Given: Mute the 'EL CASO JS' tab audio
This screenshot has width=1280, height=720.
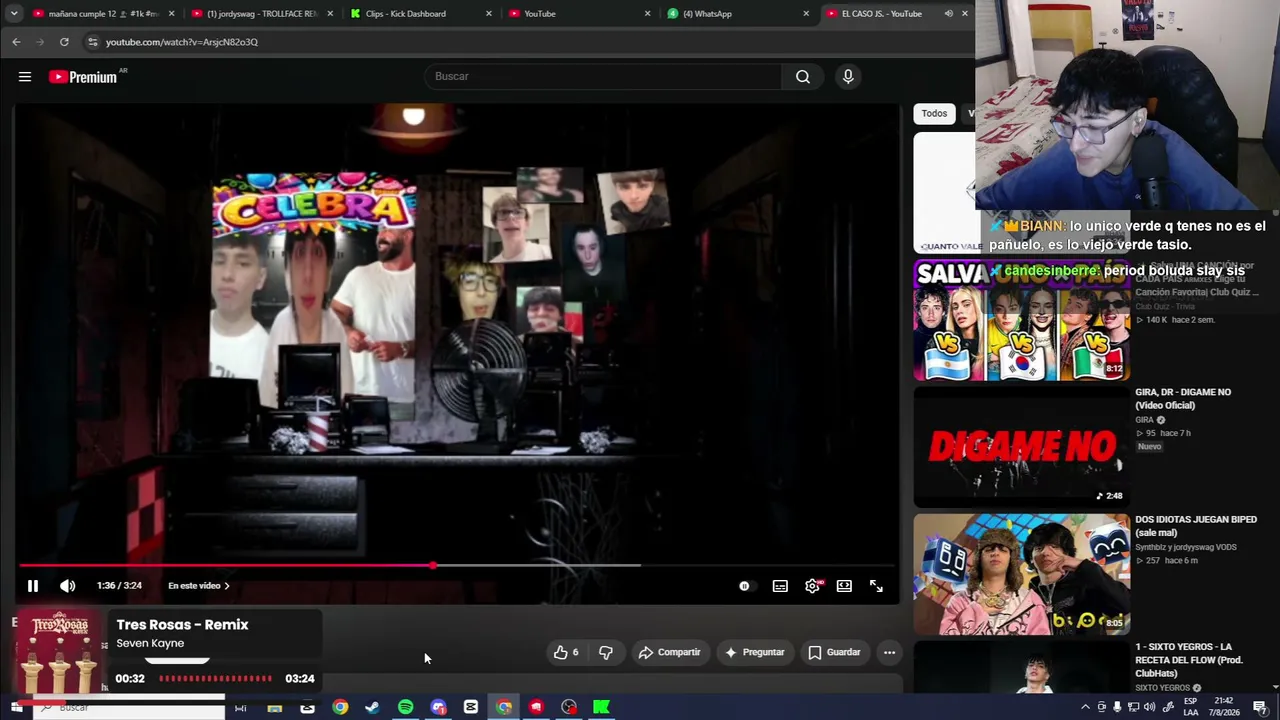Looking at the screenshot, I should 948,14.
